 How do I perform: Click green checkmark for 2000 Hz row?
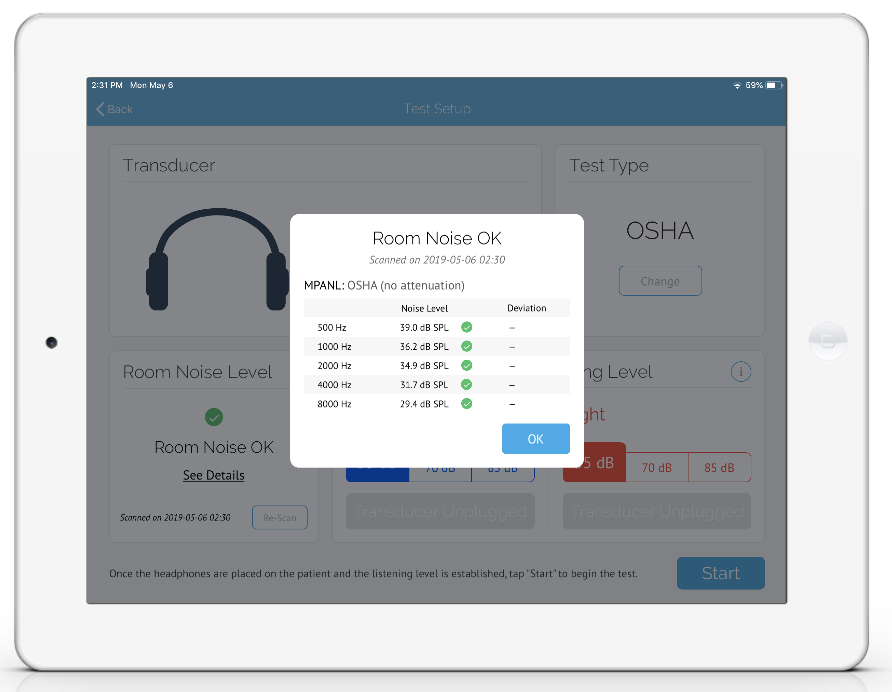(466, 365)
